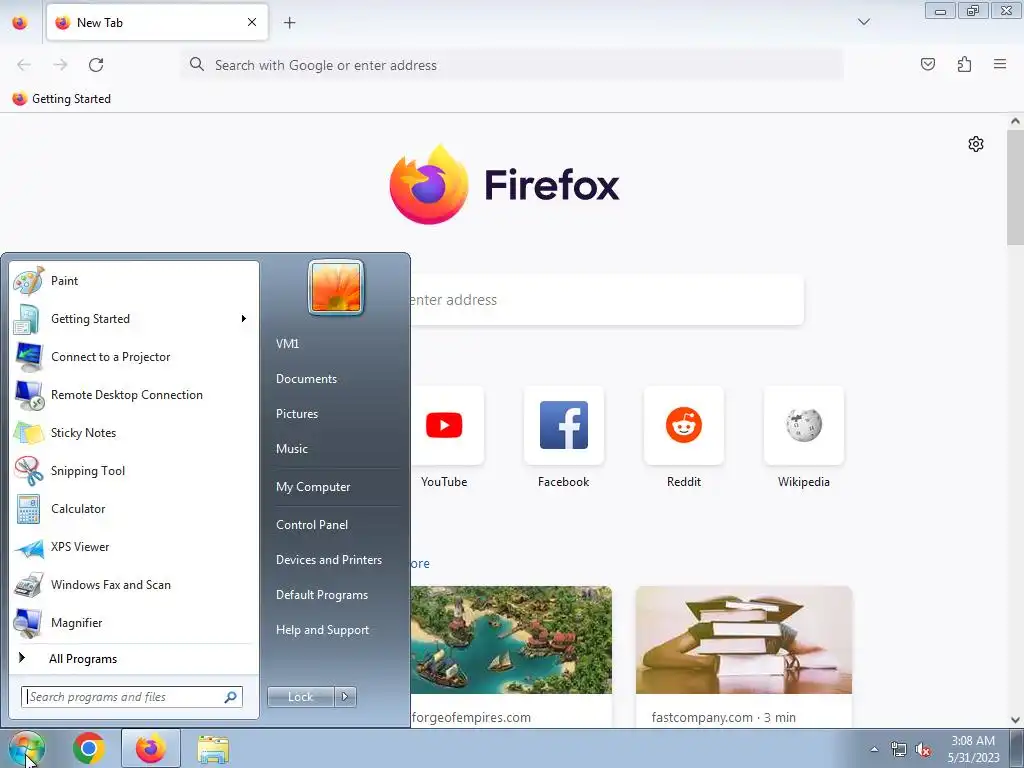Go forward in Firefox
This screenshot has width=1024, height=768.
click(60, 65)
